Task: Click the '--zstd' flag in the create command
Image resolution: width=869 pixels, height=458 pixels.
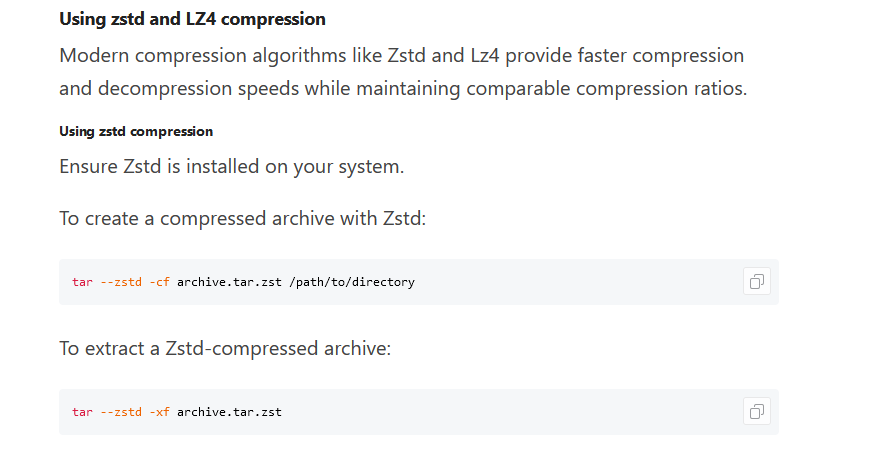Action: [x=121, y=282]
